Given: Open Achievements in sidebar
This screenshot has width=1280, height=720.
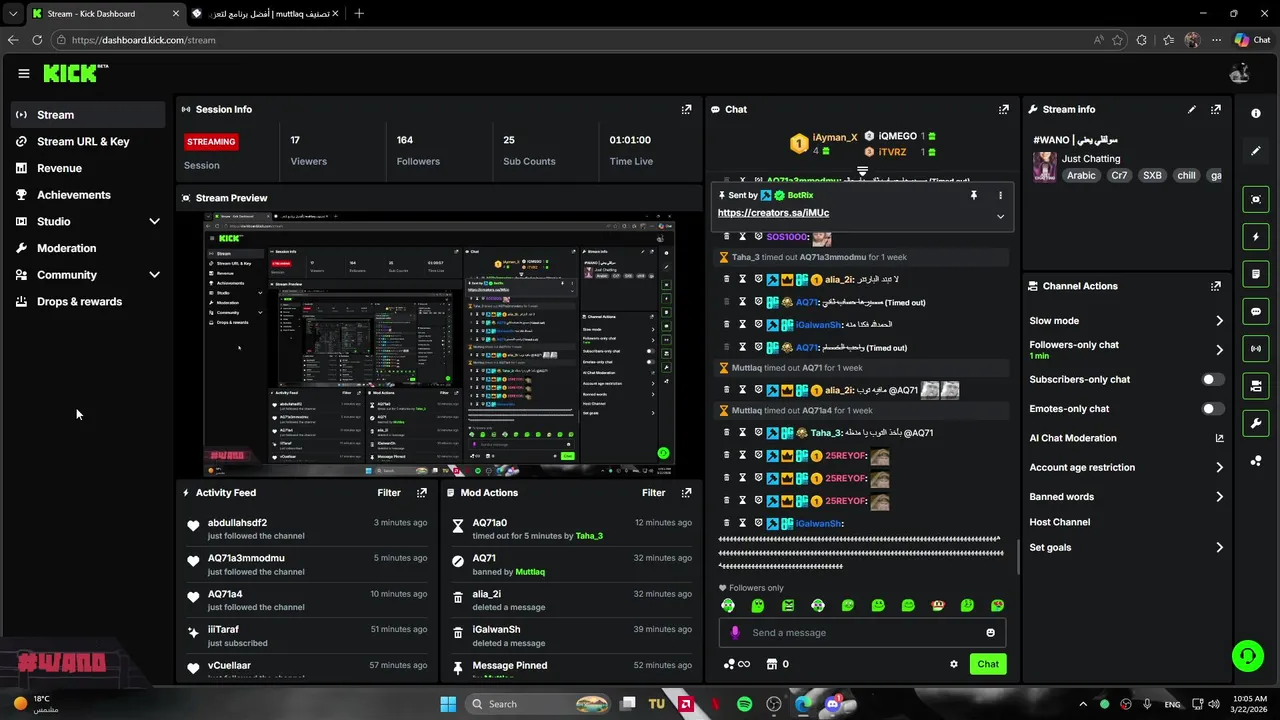Looking at the screenshot, I should click(88, 195).
